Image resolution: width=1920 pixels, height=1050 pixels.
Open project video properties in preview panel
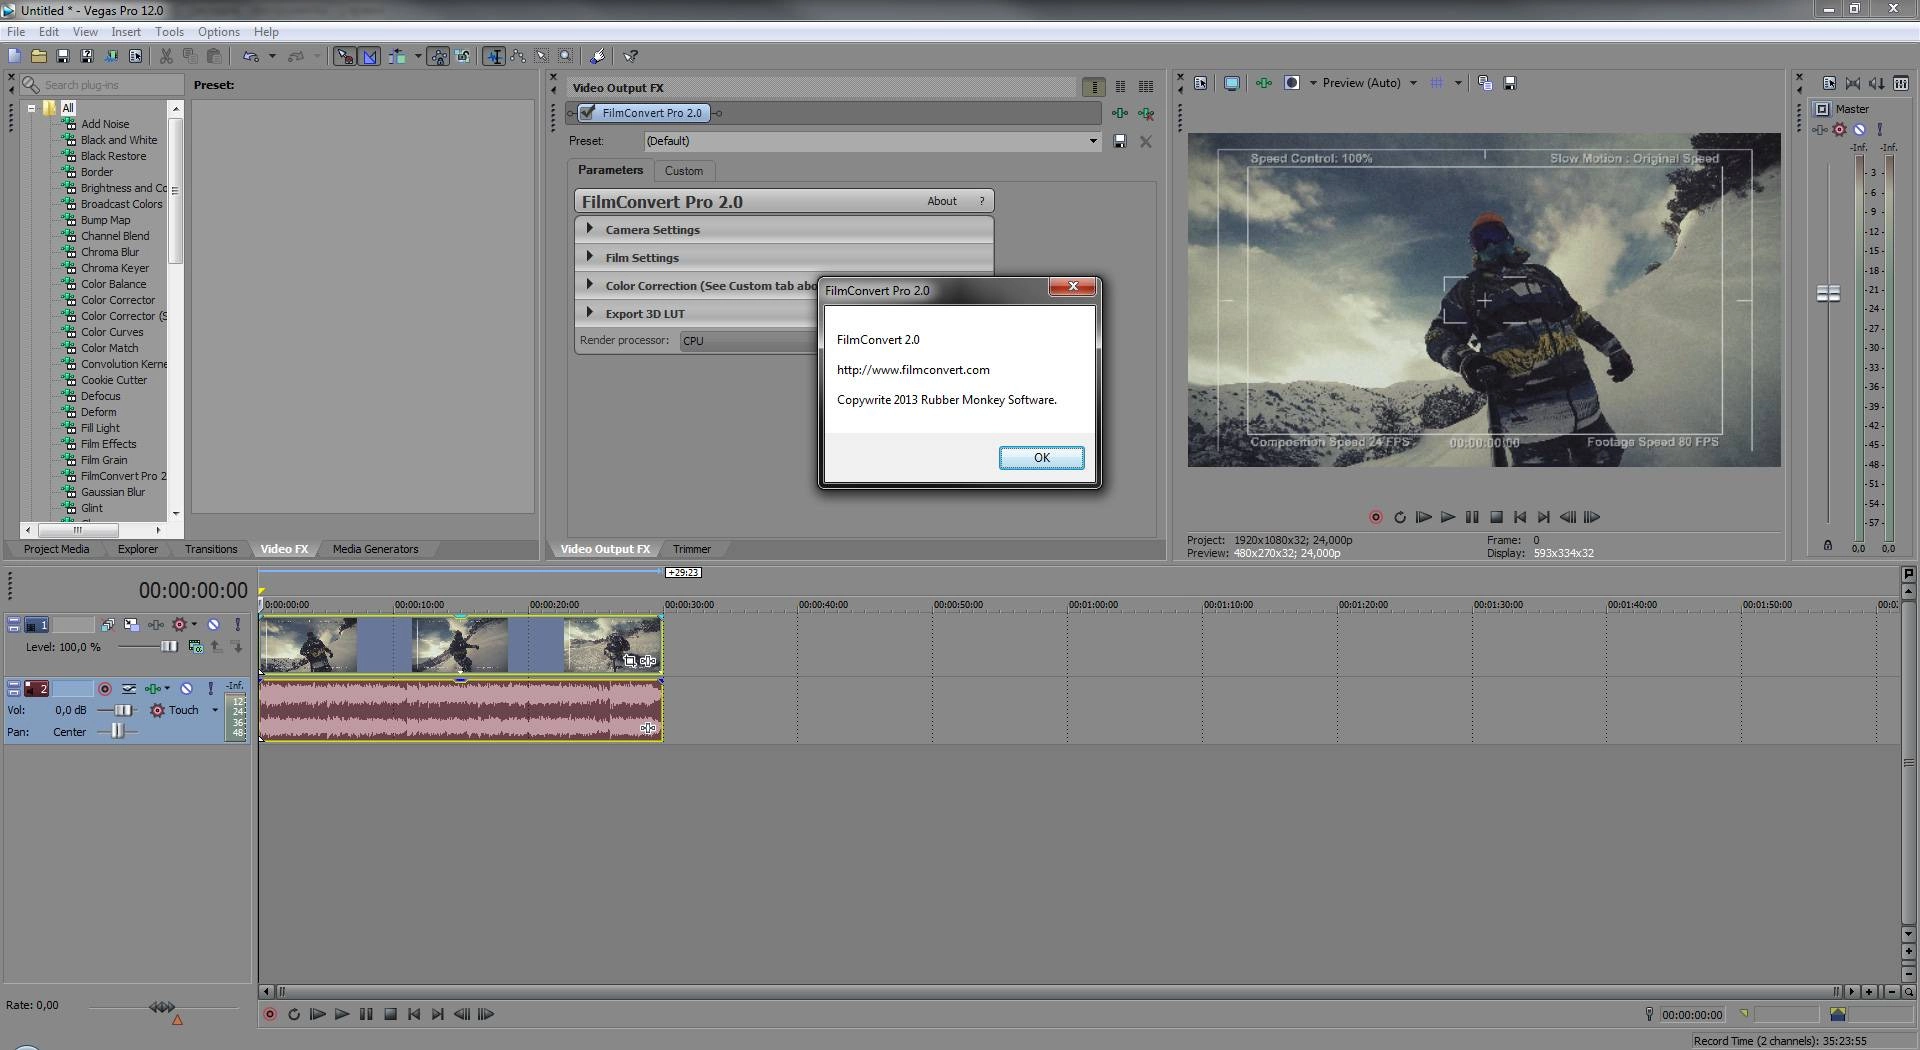[1201, 83]
